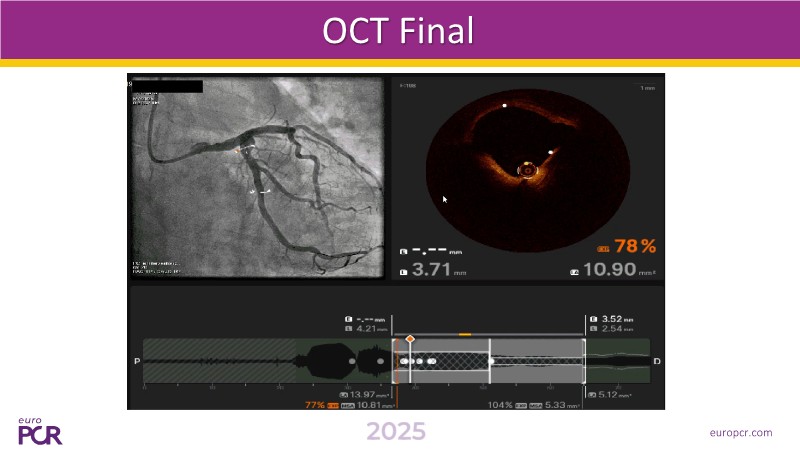Select the 77% proximal expansion value
Screen dimensions: 800x450
(x=316, y=405)
